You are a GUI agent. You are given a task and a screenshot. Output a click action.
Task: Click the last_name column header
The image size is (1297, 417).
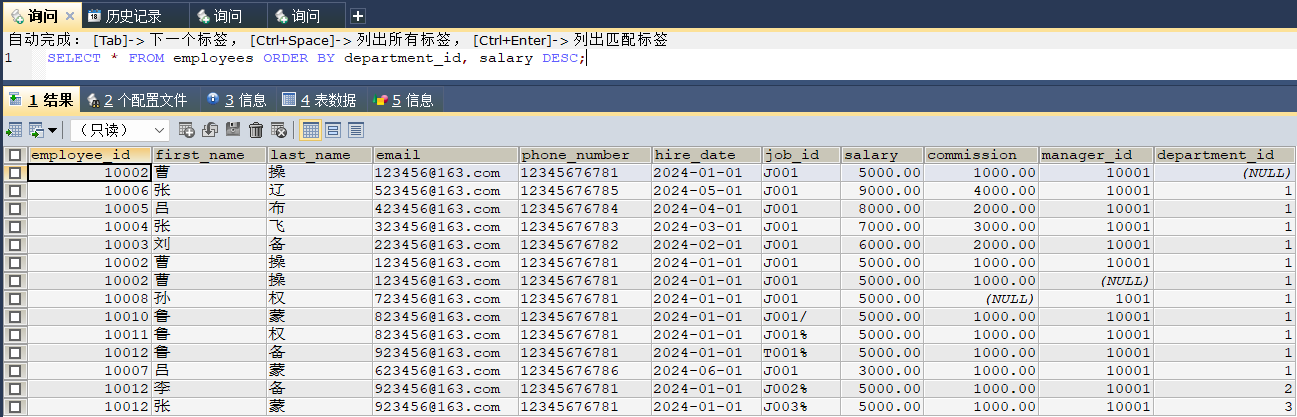click(x=319, y=155)
